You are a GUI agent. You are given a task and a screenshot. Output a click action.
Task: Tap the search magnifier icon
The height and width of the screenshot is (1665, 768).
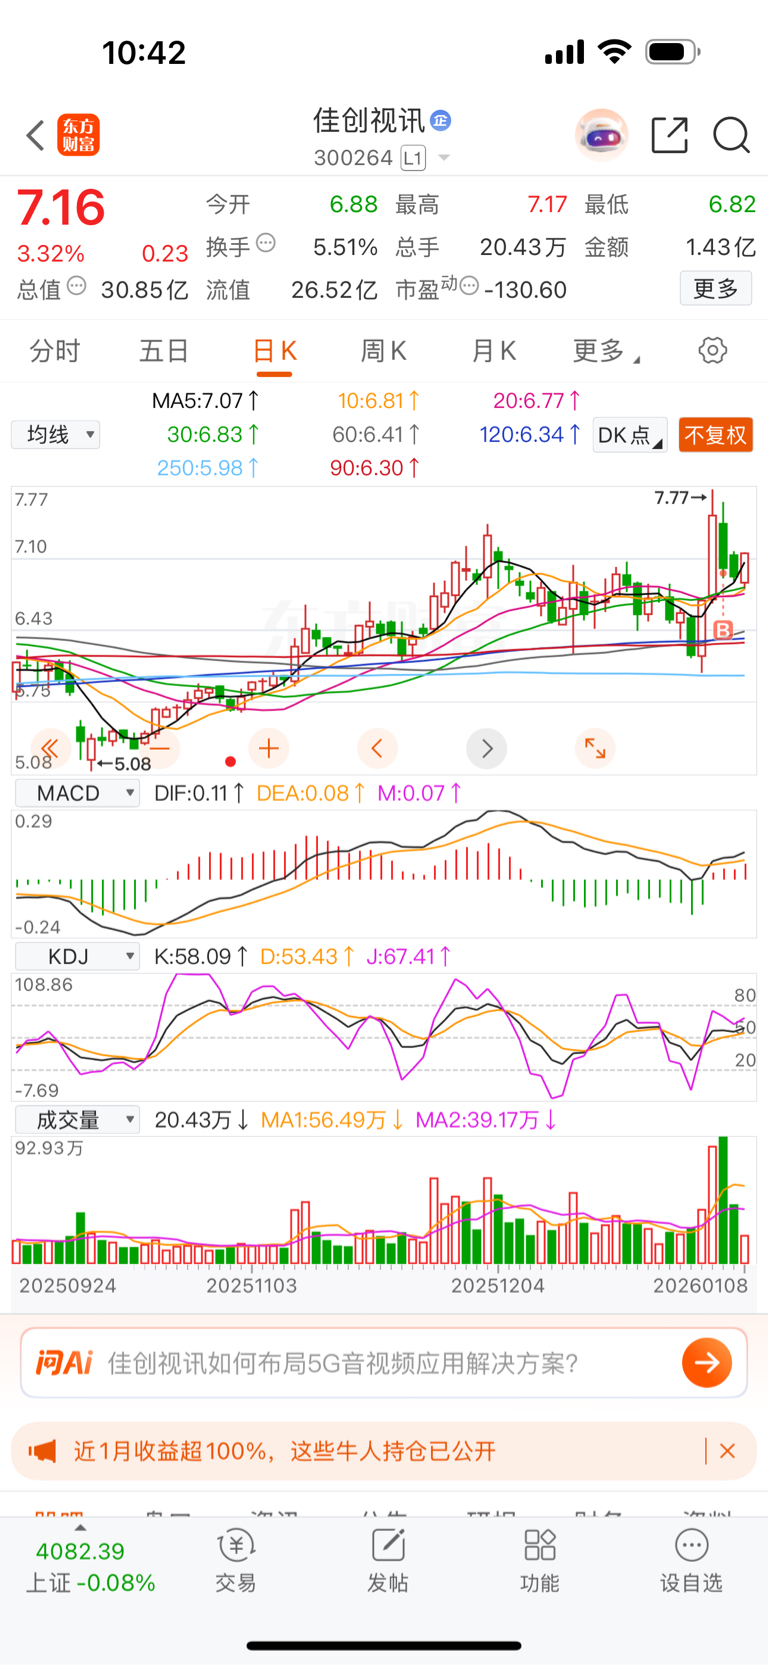(731, 135)
